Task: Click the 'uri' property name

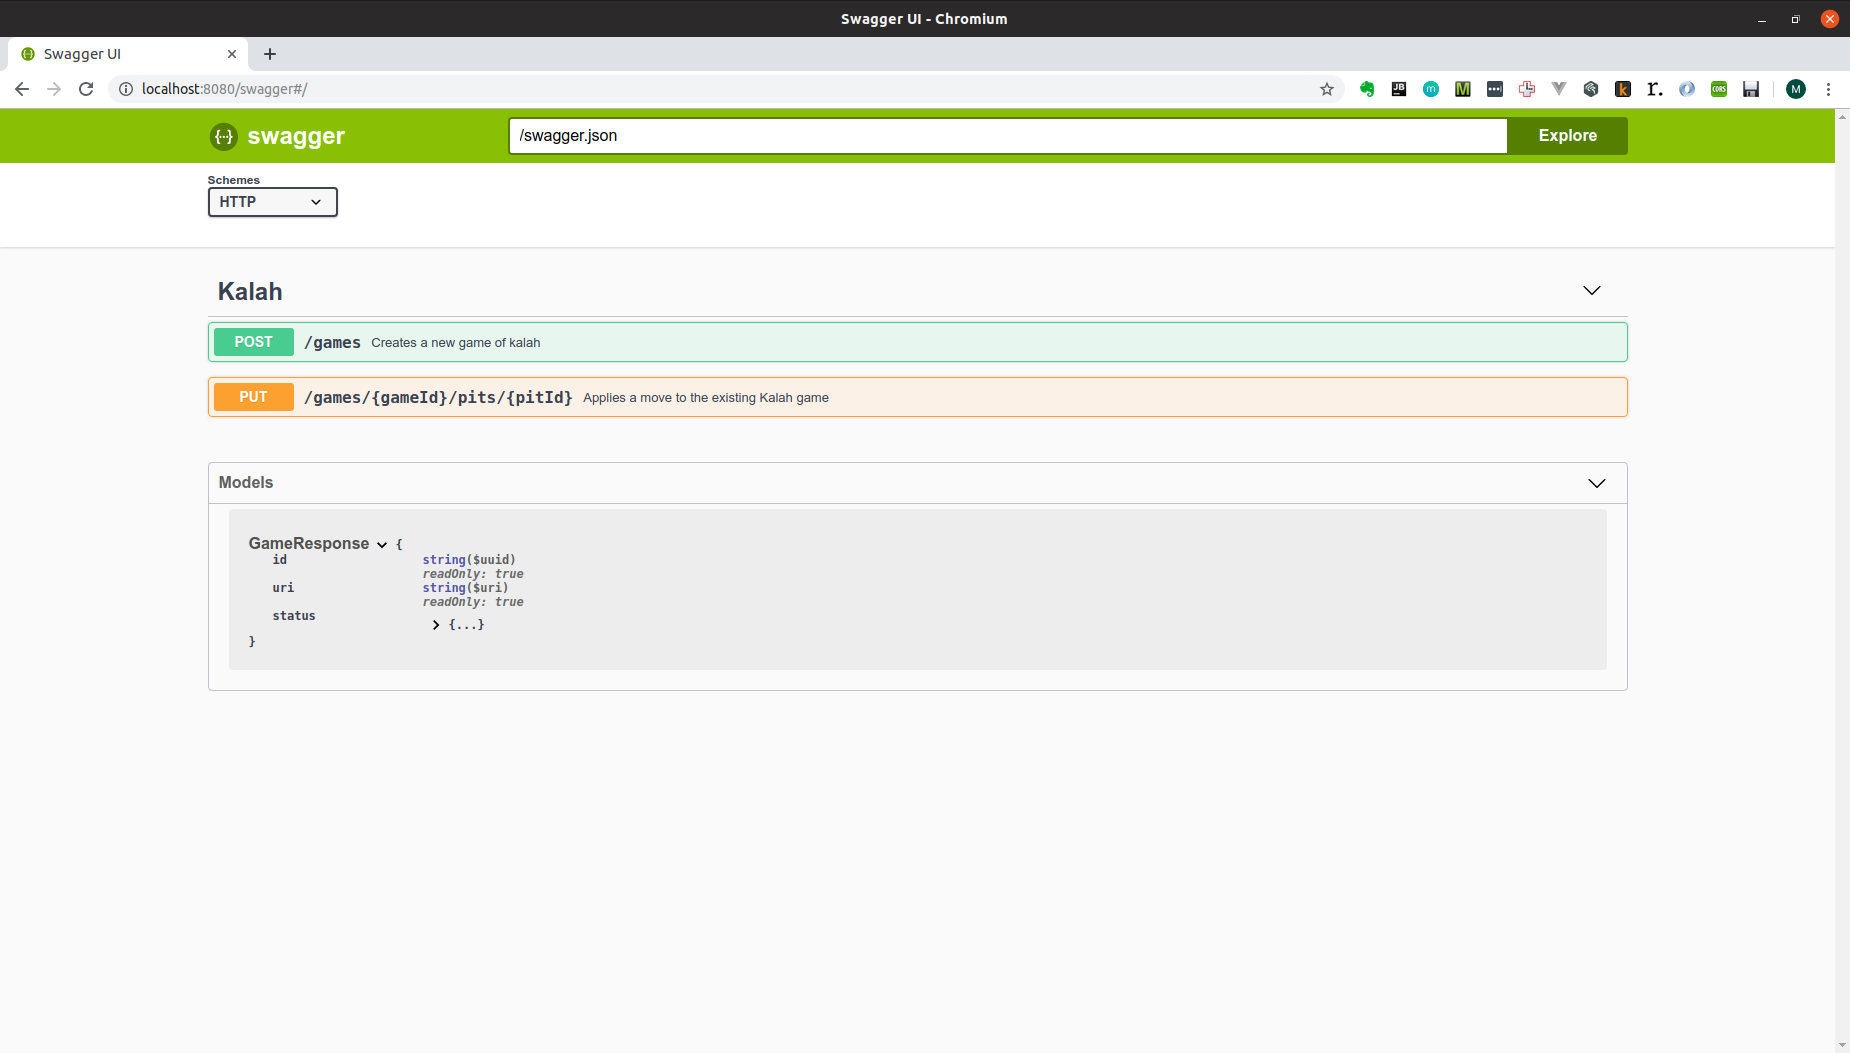Action: (283, 588)
